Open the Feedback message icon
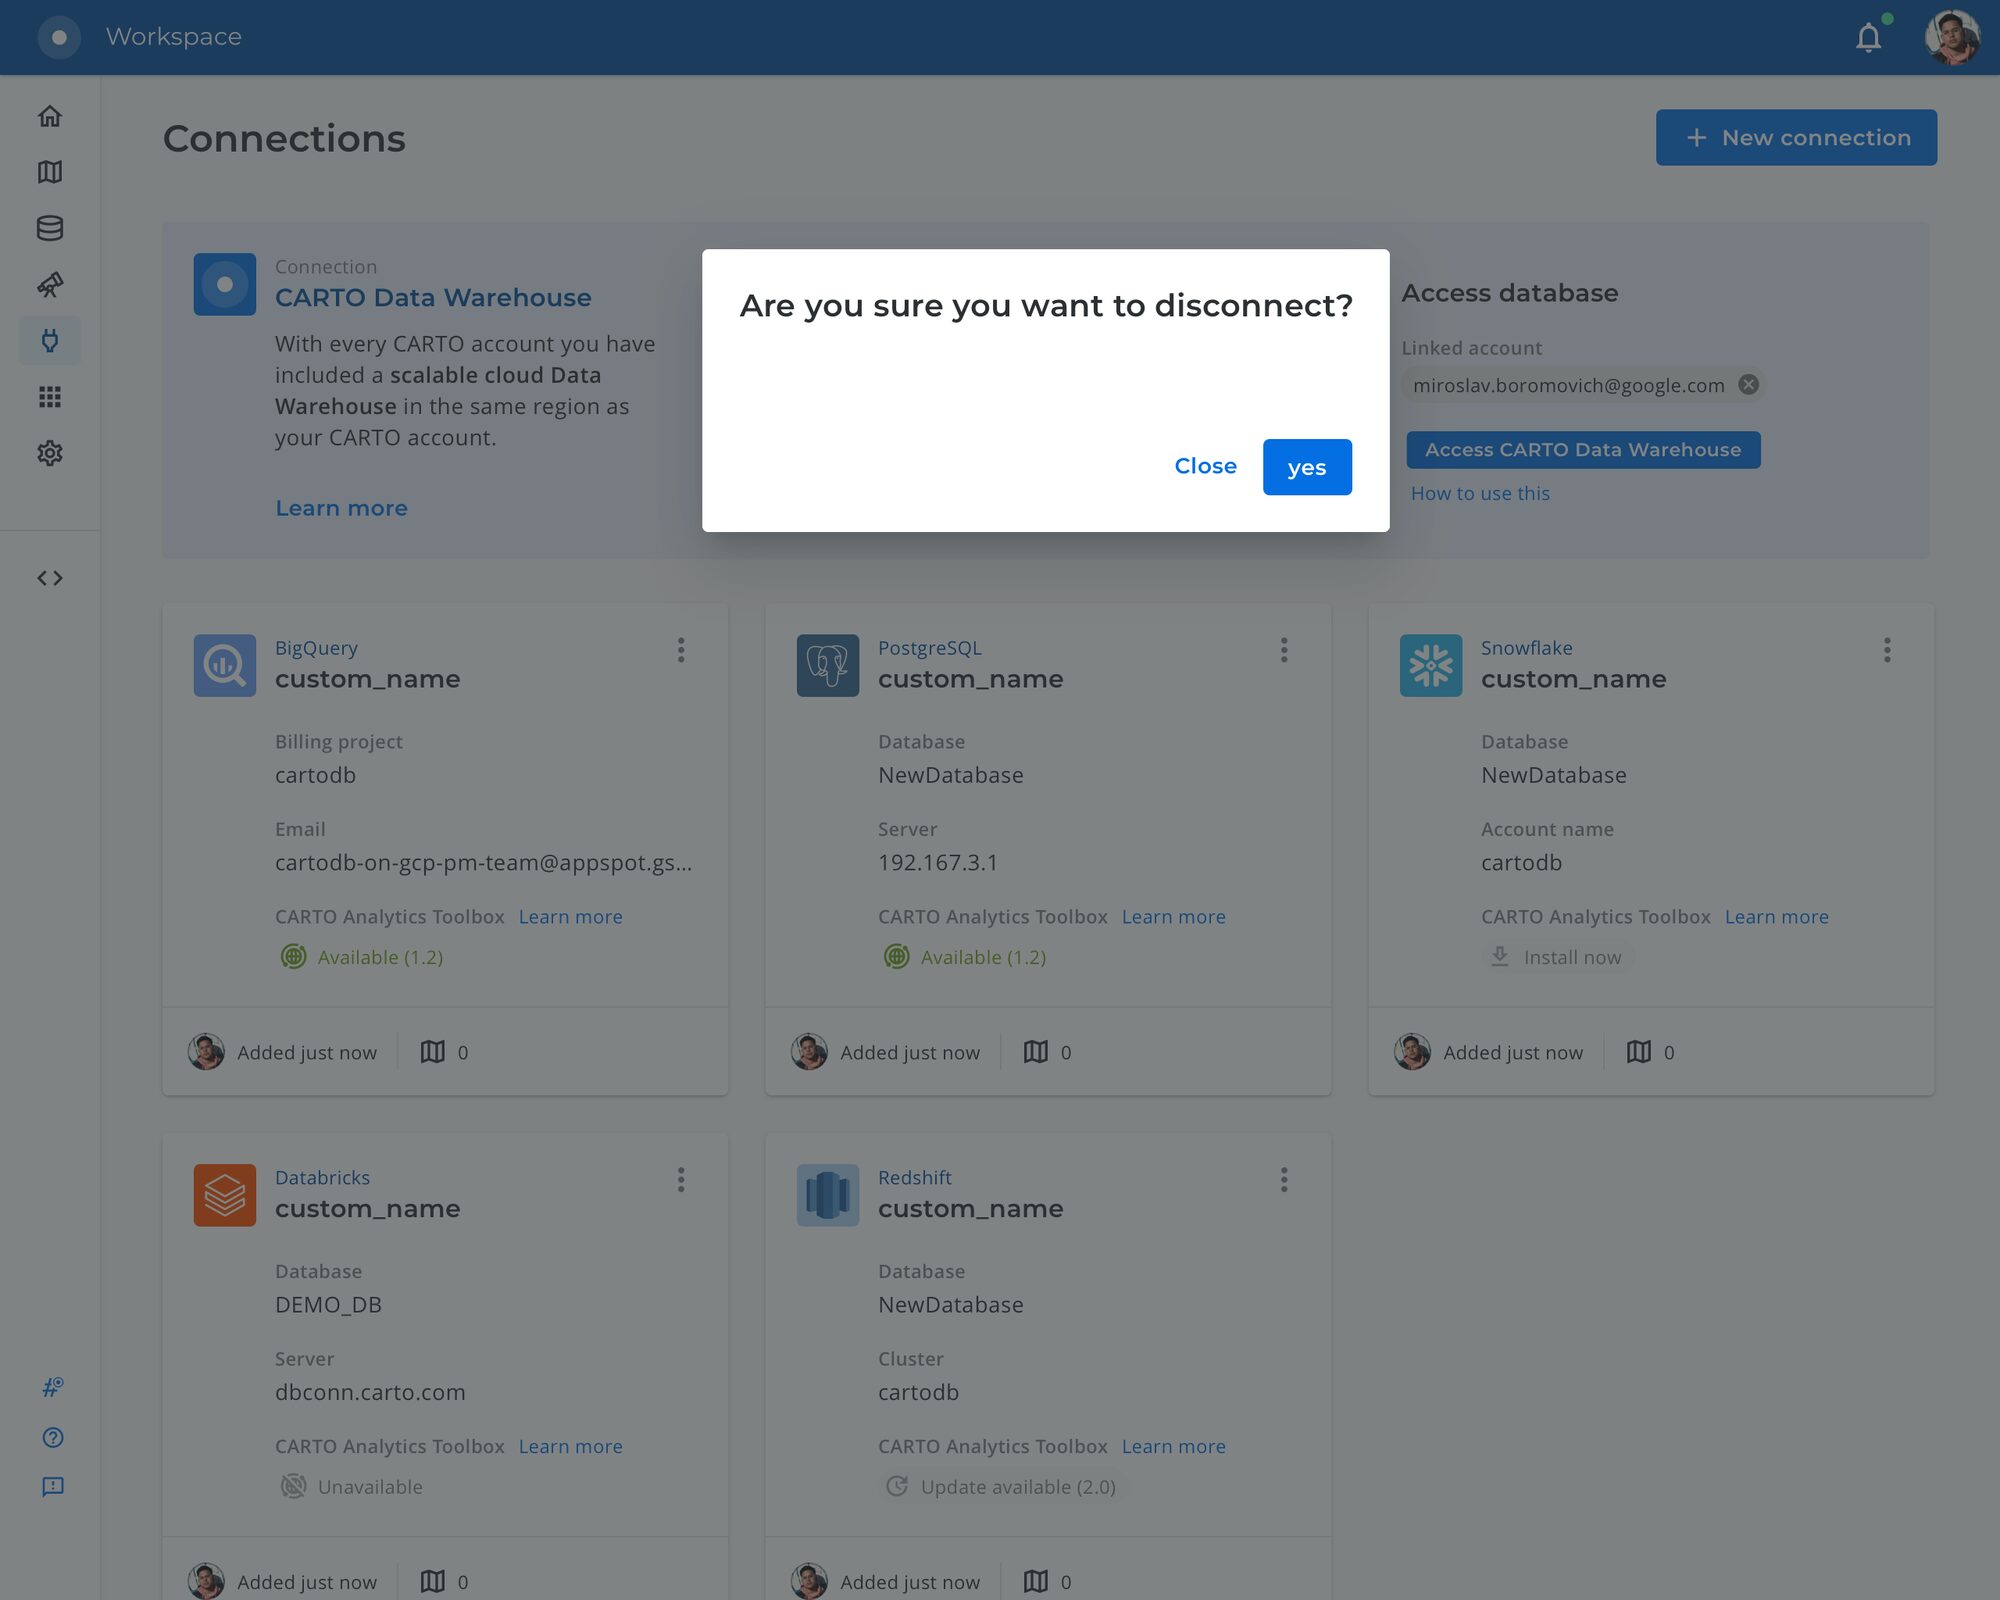 pos(52,1487)
